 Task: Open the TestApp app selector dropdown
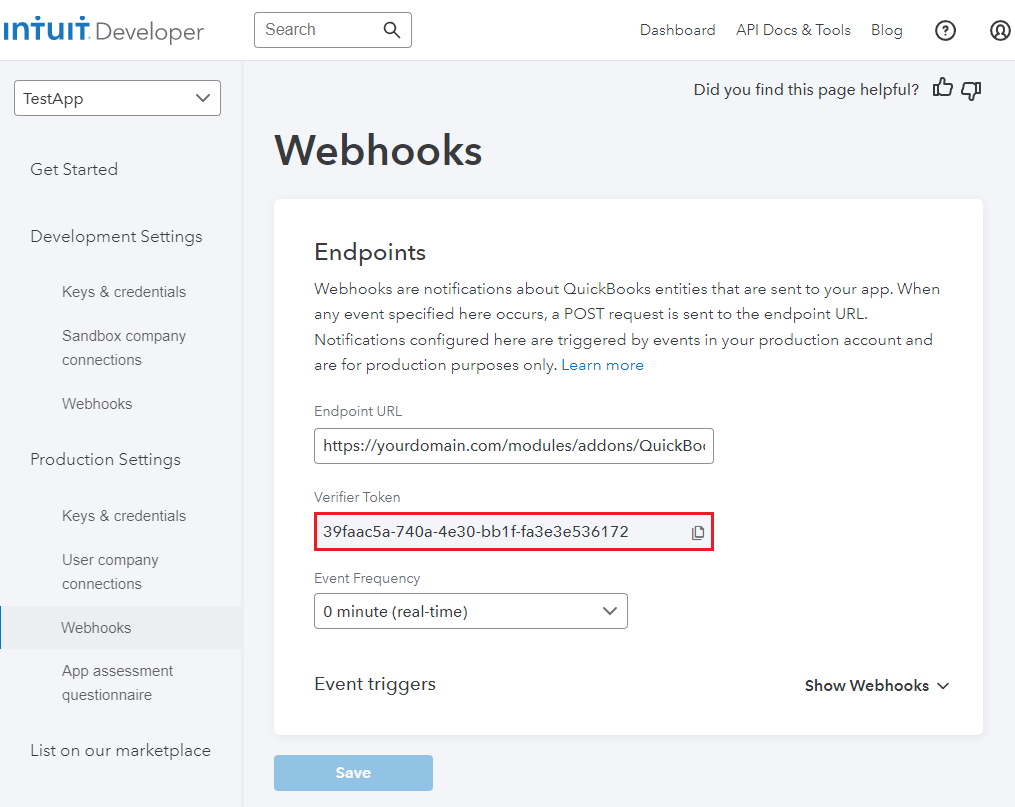coord(117,98)
